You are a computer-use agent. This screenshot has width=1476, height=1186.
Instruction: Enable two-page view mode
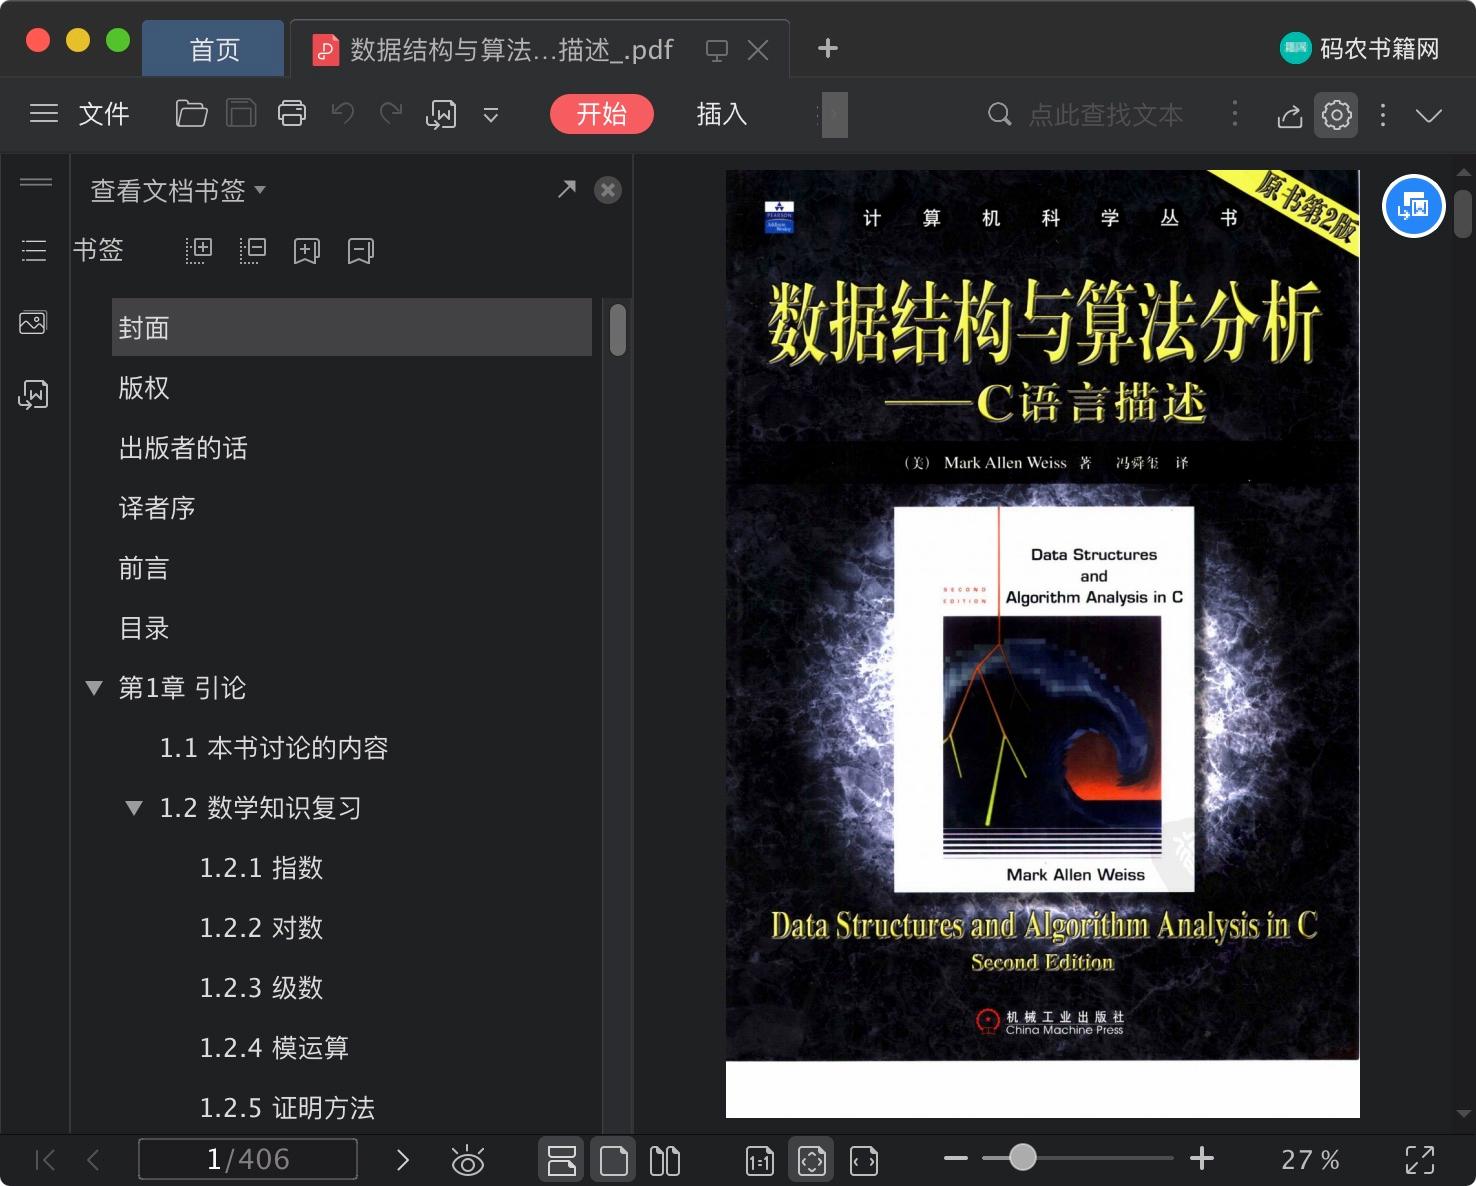point(664,1160)
